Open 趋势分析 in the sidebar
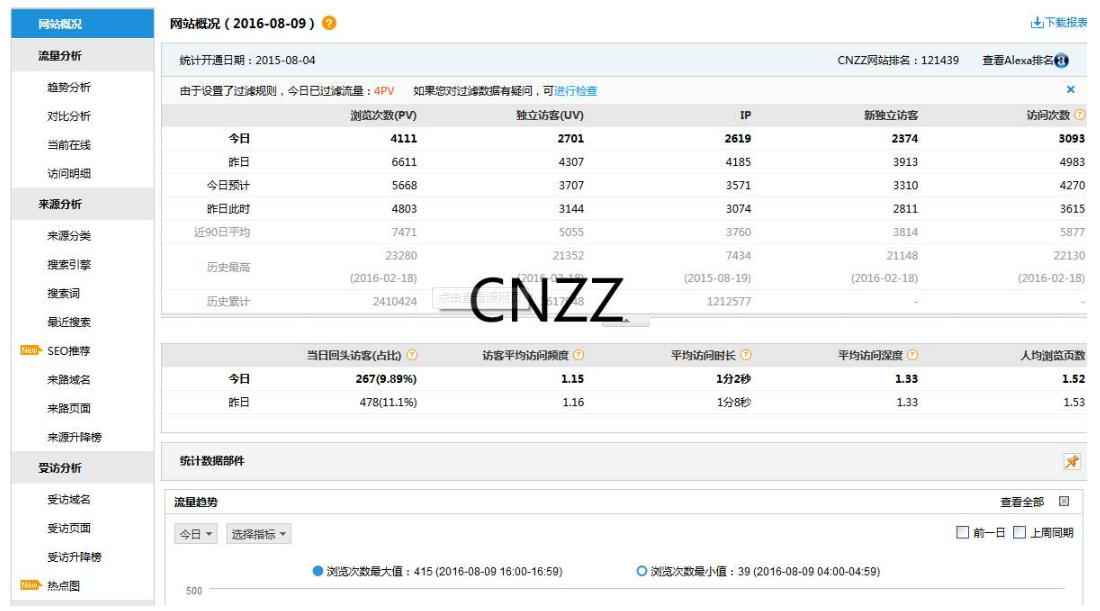 68,88
